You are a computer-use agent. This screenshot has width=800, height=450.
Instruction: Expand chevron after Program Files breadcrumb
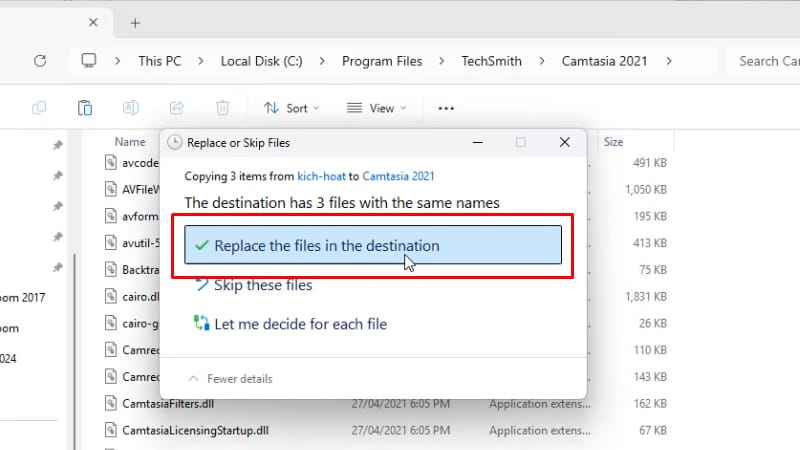tap(441, 61)
